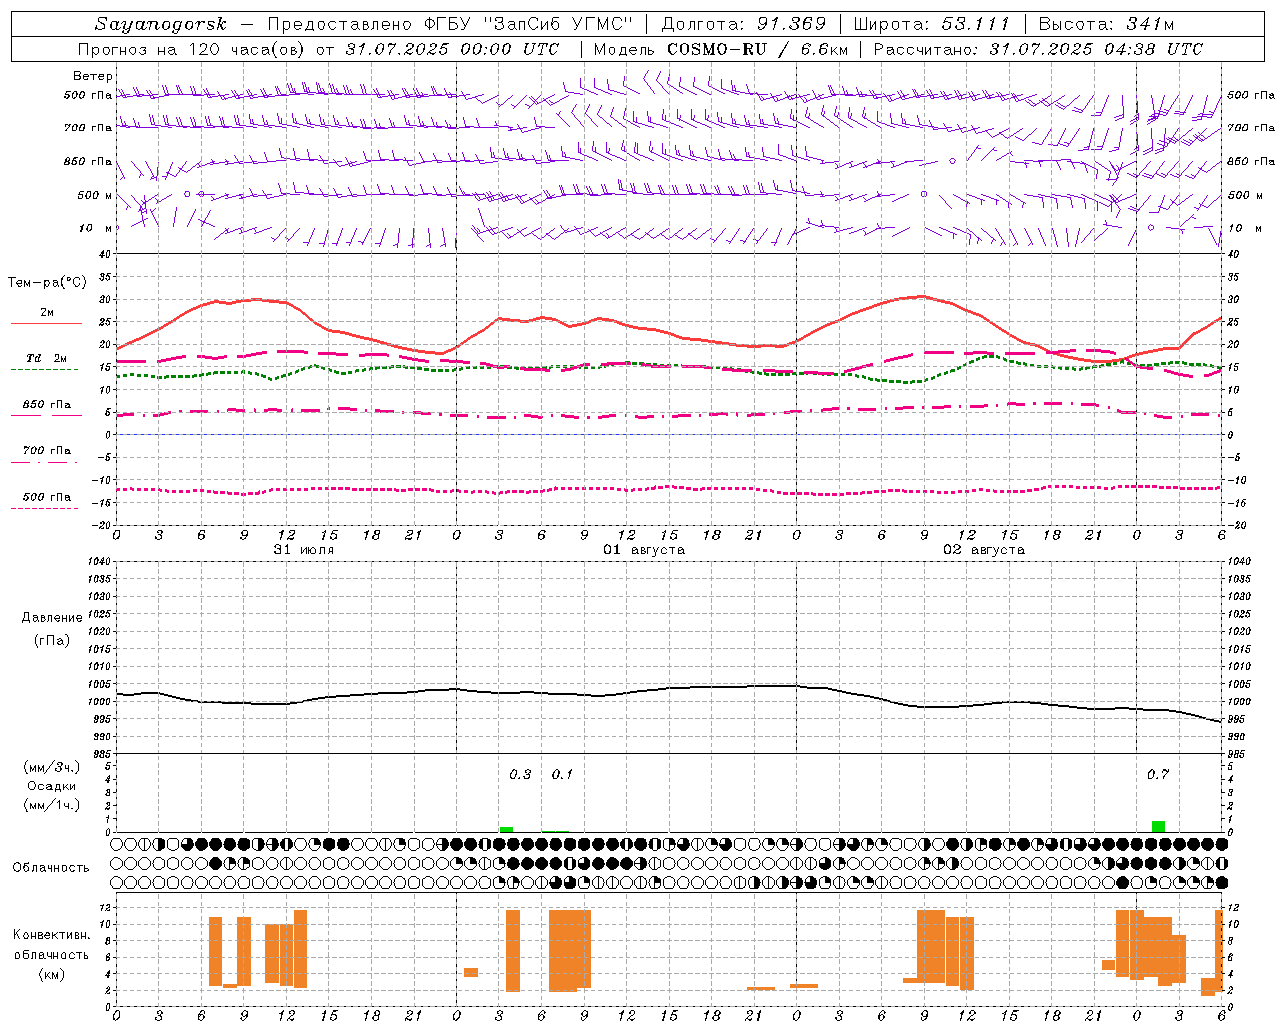Viewport: 1280px width, 1024px height.
Task: Click the '31 июля' date label
Action: click(304, 550)
